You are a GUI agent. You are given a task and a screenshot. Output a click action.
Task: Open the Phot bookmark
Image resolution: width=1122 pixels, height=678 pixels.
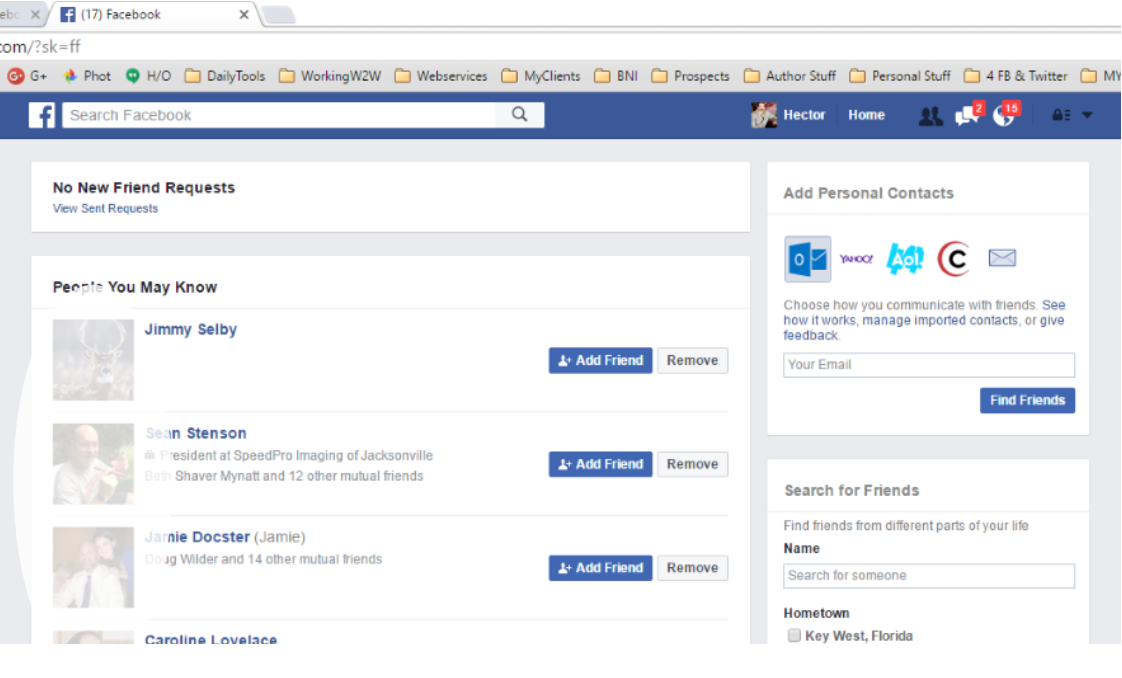(x=87, y=76)
